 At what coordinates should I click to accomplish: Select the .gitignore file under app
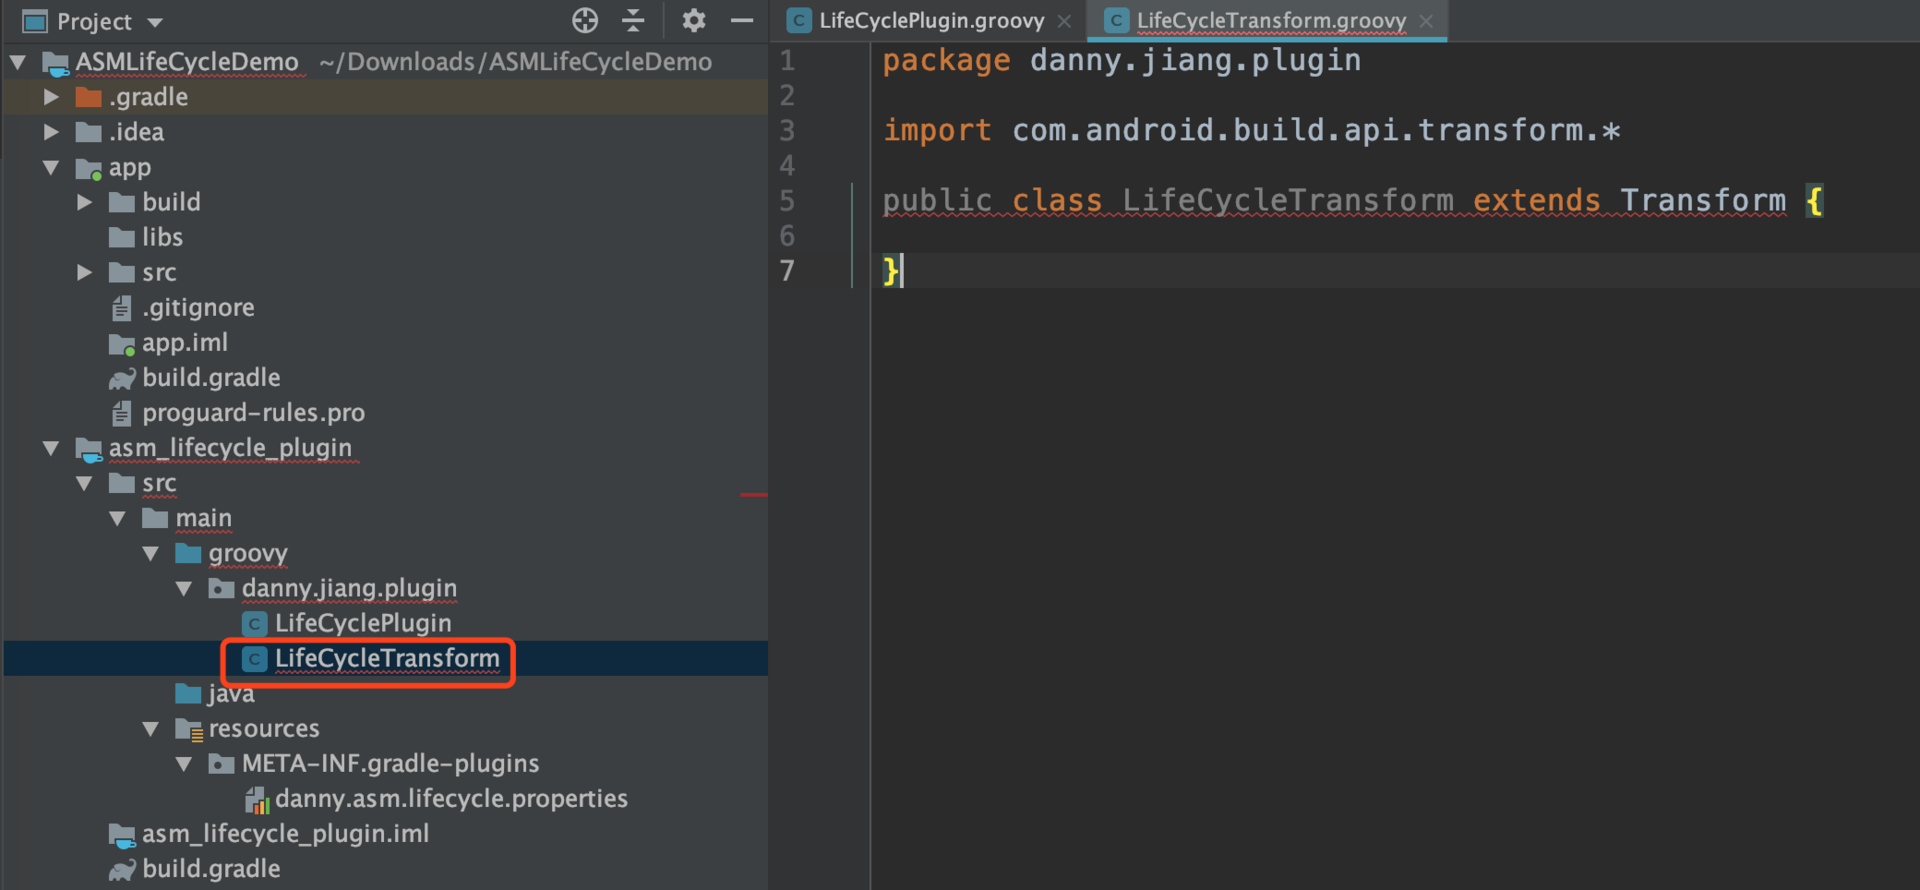[x=198, y=308]
